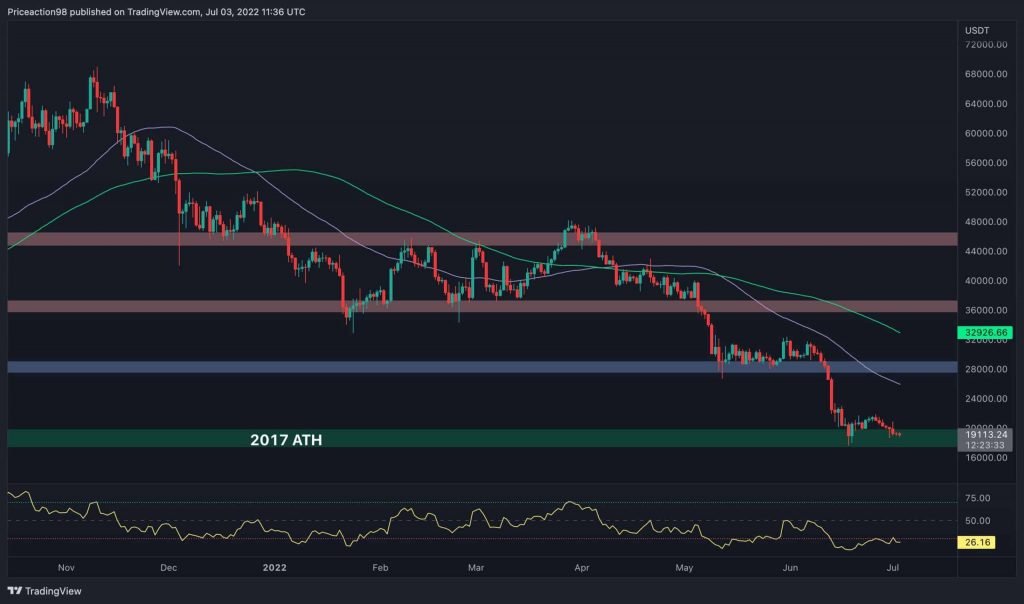Image resolution: width=1024 pixels, height=604 pixels.
Task: Click the USDT label atop the price scale
Action: [975, 31]
